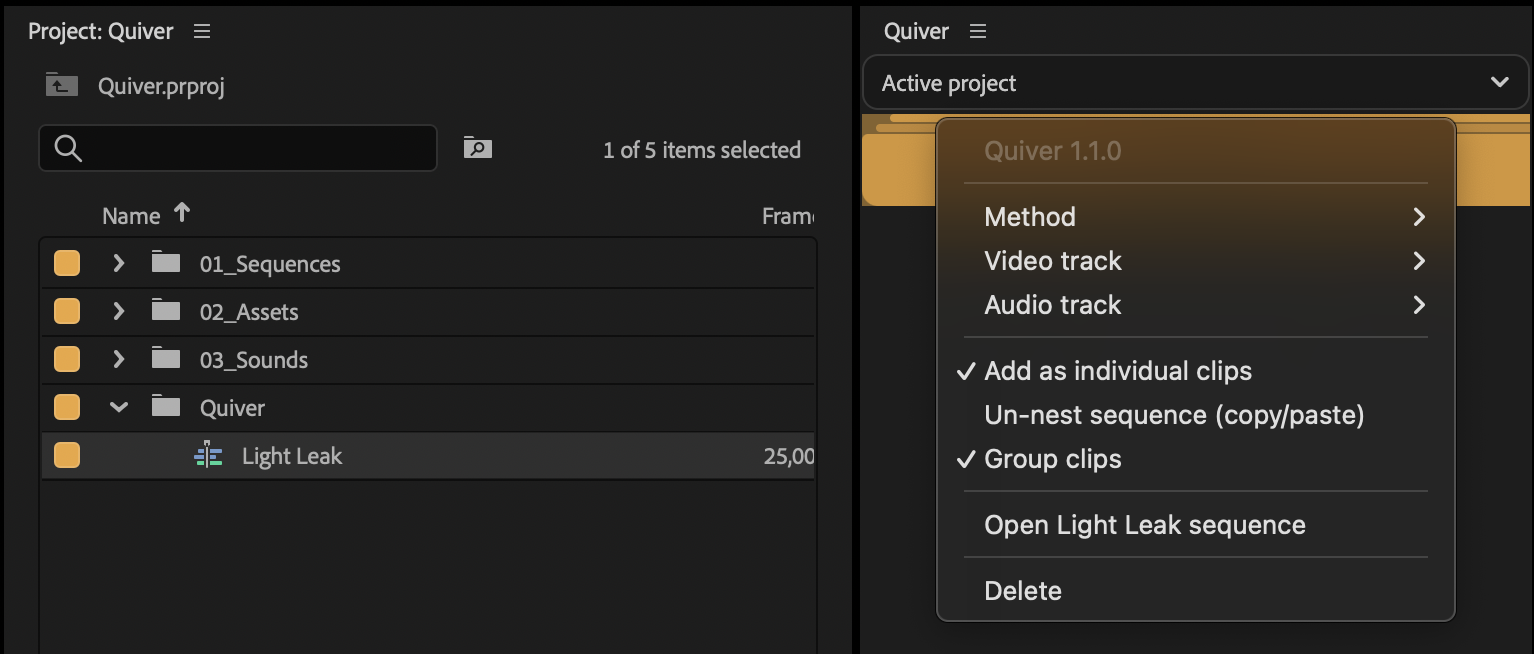This screenshot has height=654, width=1534.
Task: Toggle the Add as individual clips option
Action: [x=1117, y=371]
